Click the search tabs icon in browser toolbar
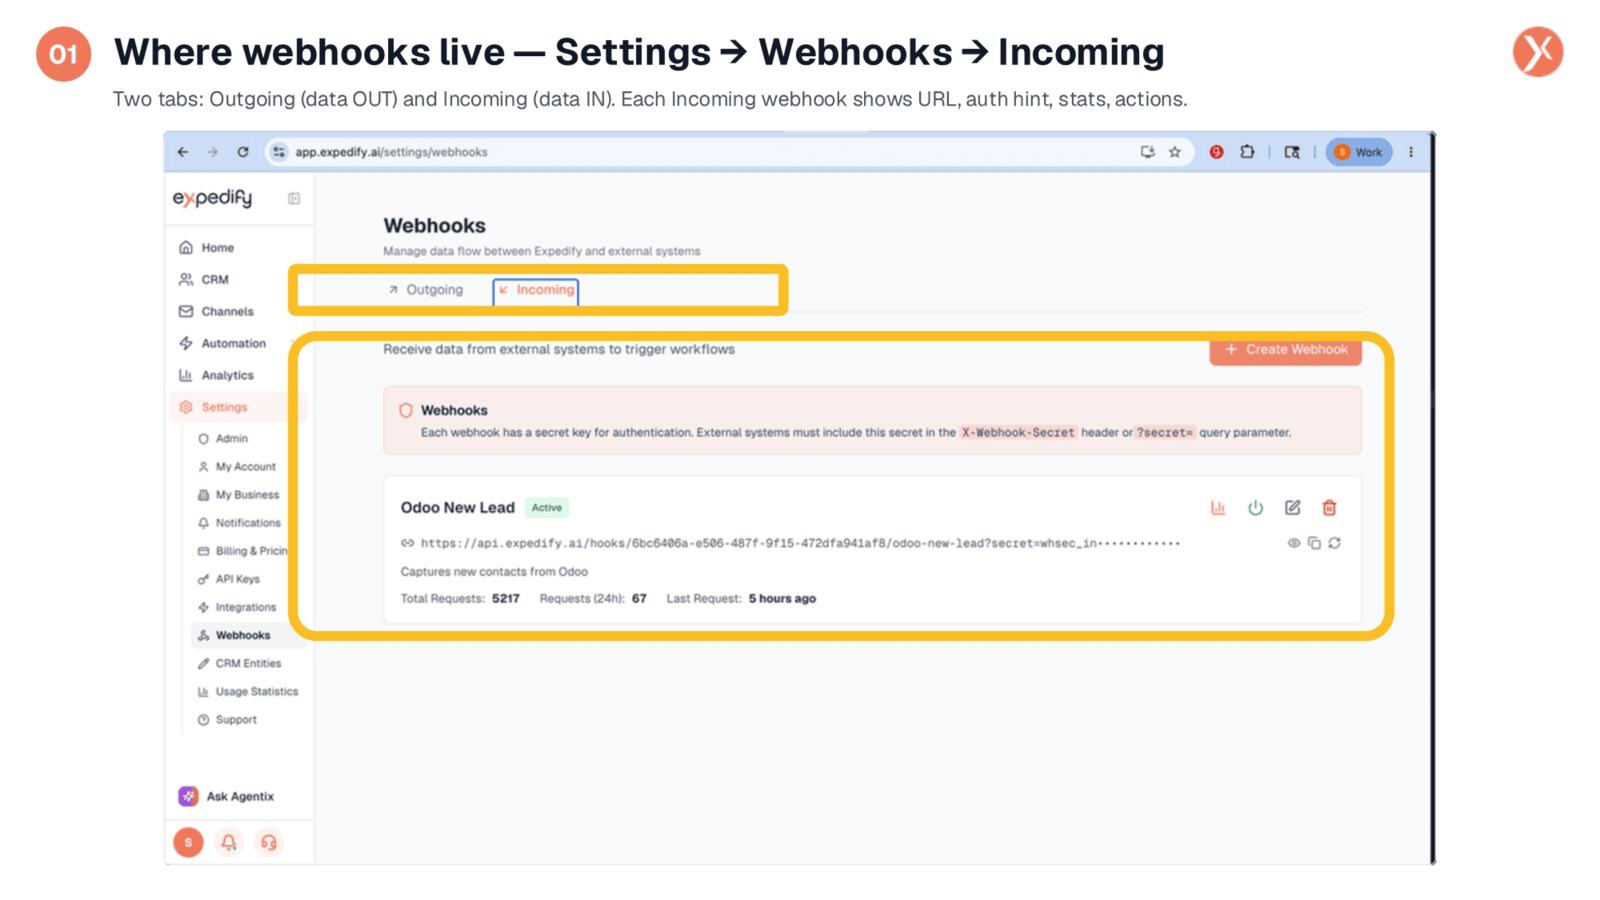This screenshot has height=900, width=1600. [x=1292, y=152]
